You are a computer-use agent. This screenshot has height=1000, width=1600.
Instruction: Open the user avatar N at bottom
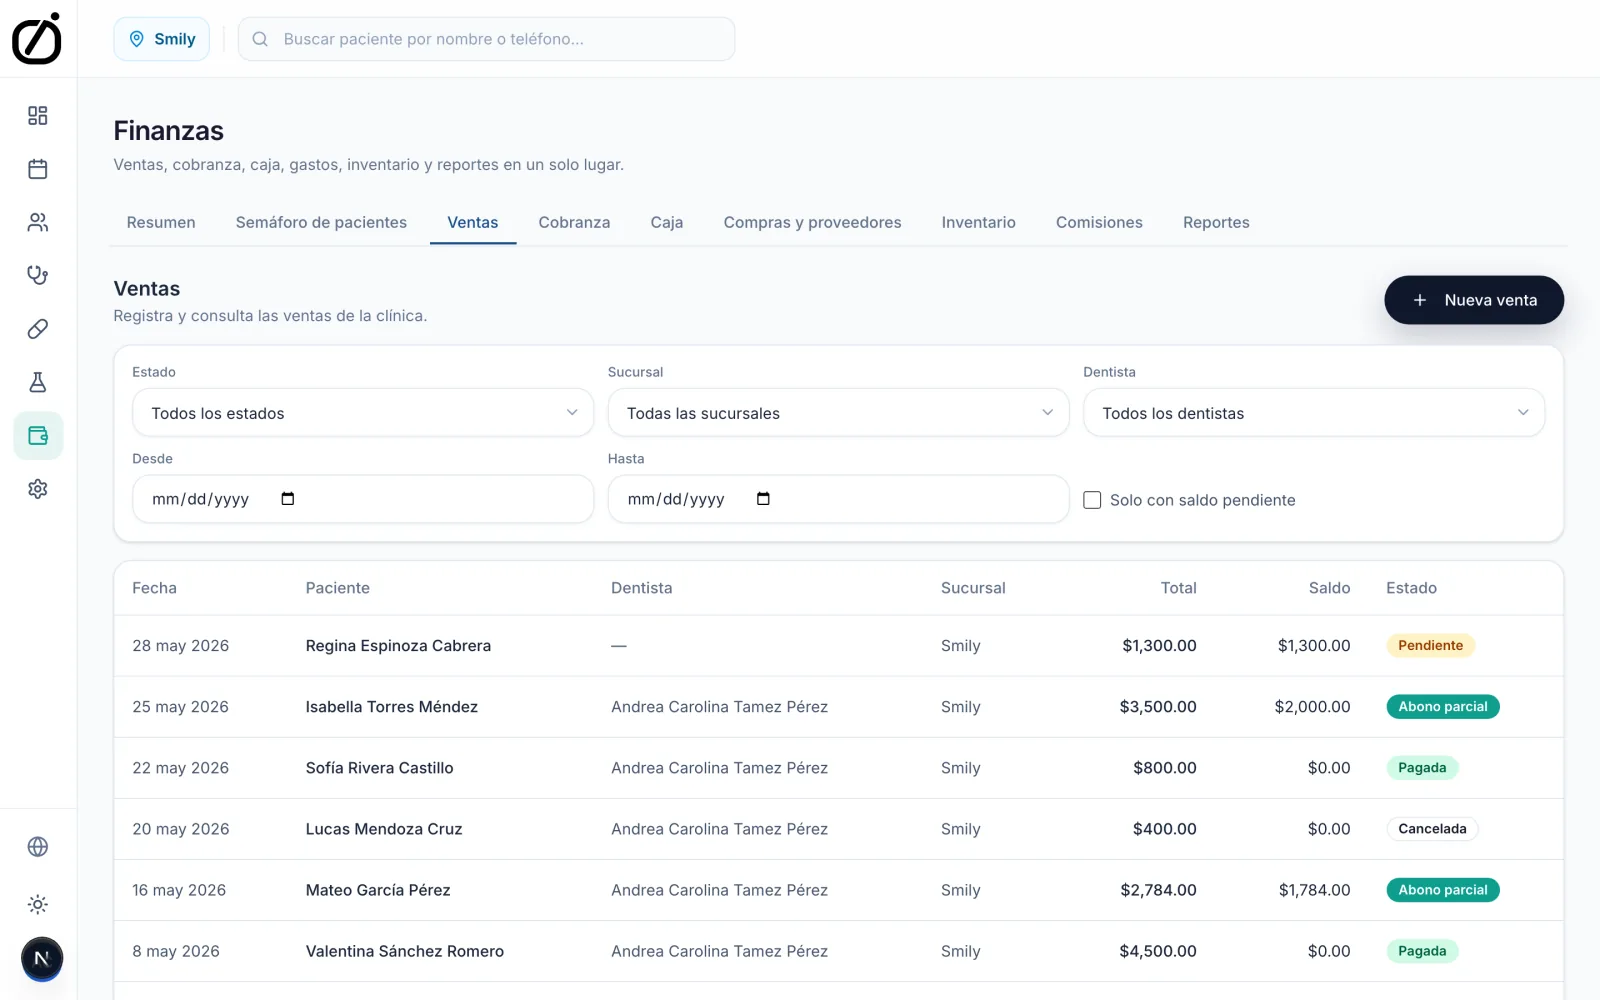42,959
